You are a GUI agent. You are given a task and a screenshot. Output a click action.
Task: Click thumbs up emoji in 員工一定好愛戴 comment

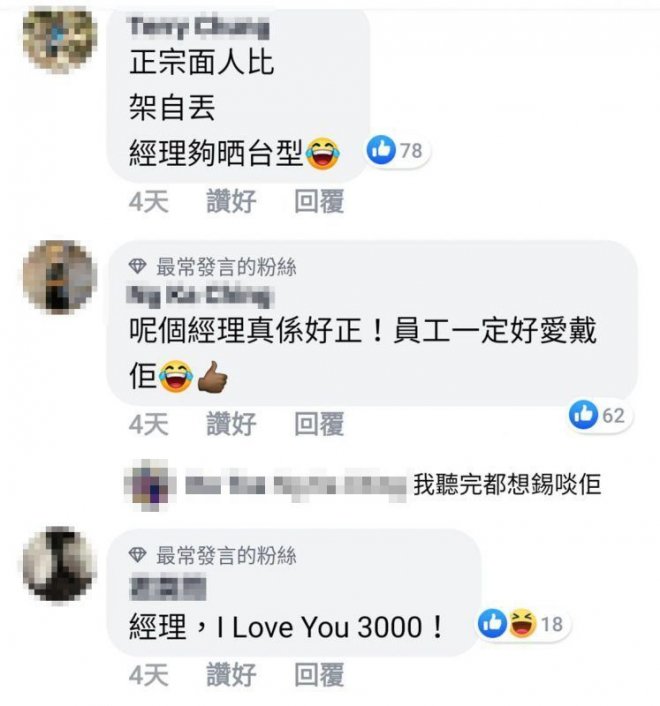click(x=213, y=377)
